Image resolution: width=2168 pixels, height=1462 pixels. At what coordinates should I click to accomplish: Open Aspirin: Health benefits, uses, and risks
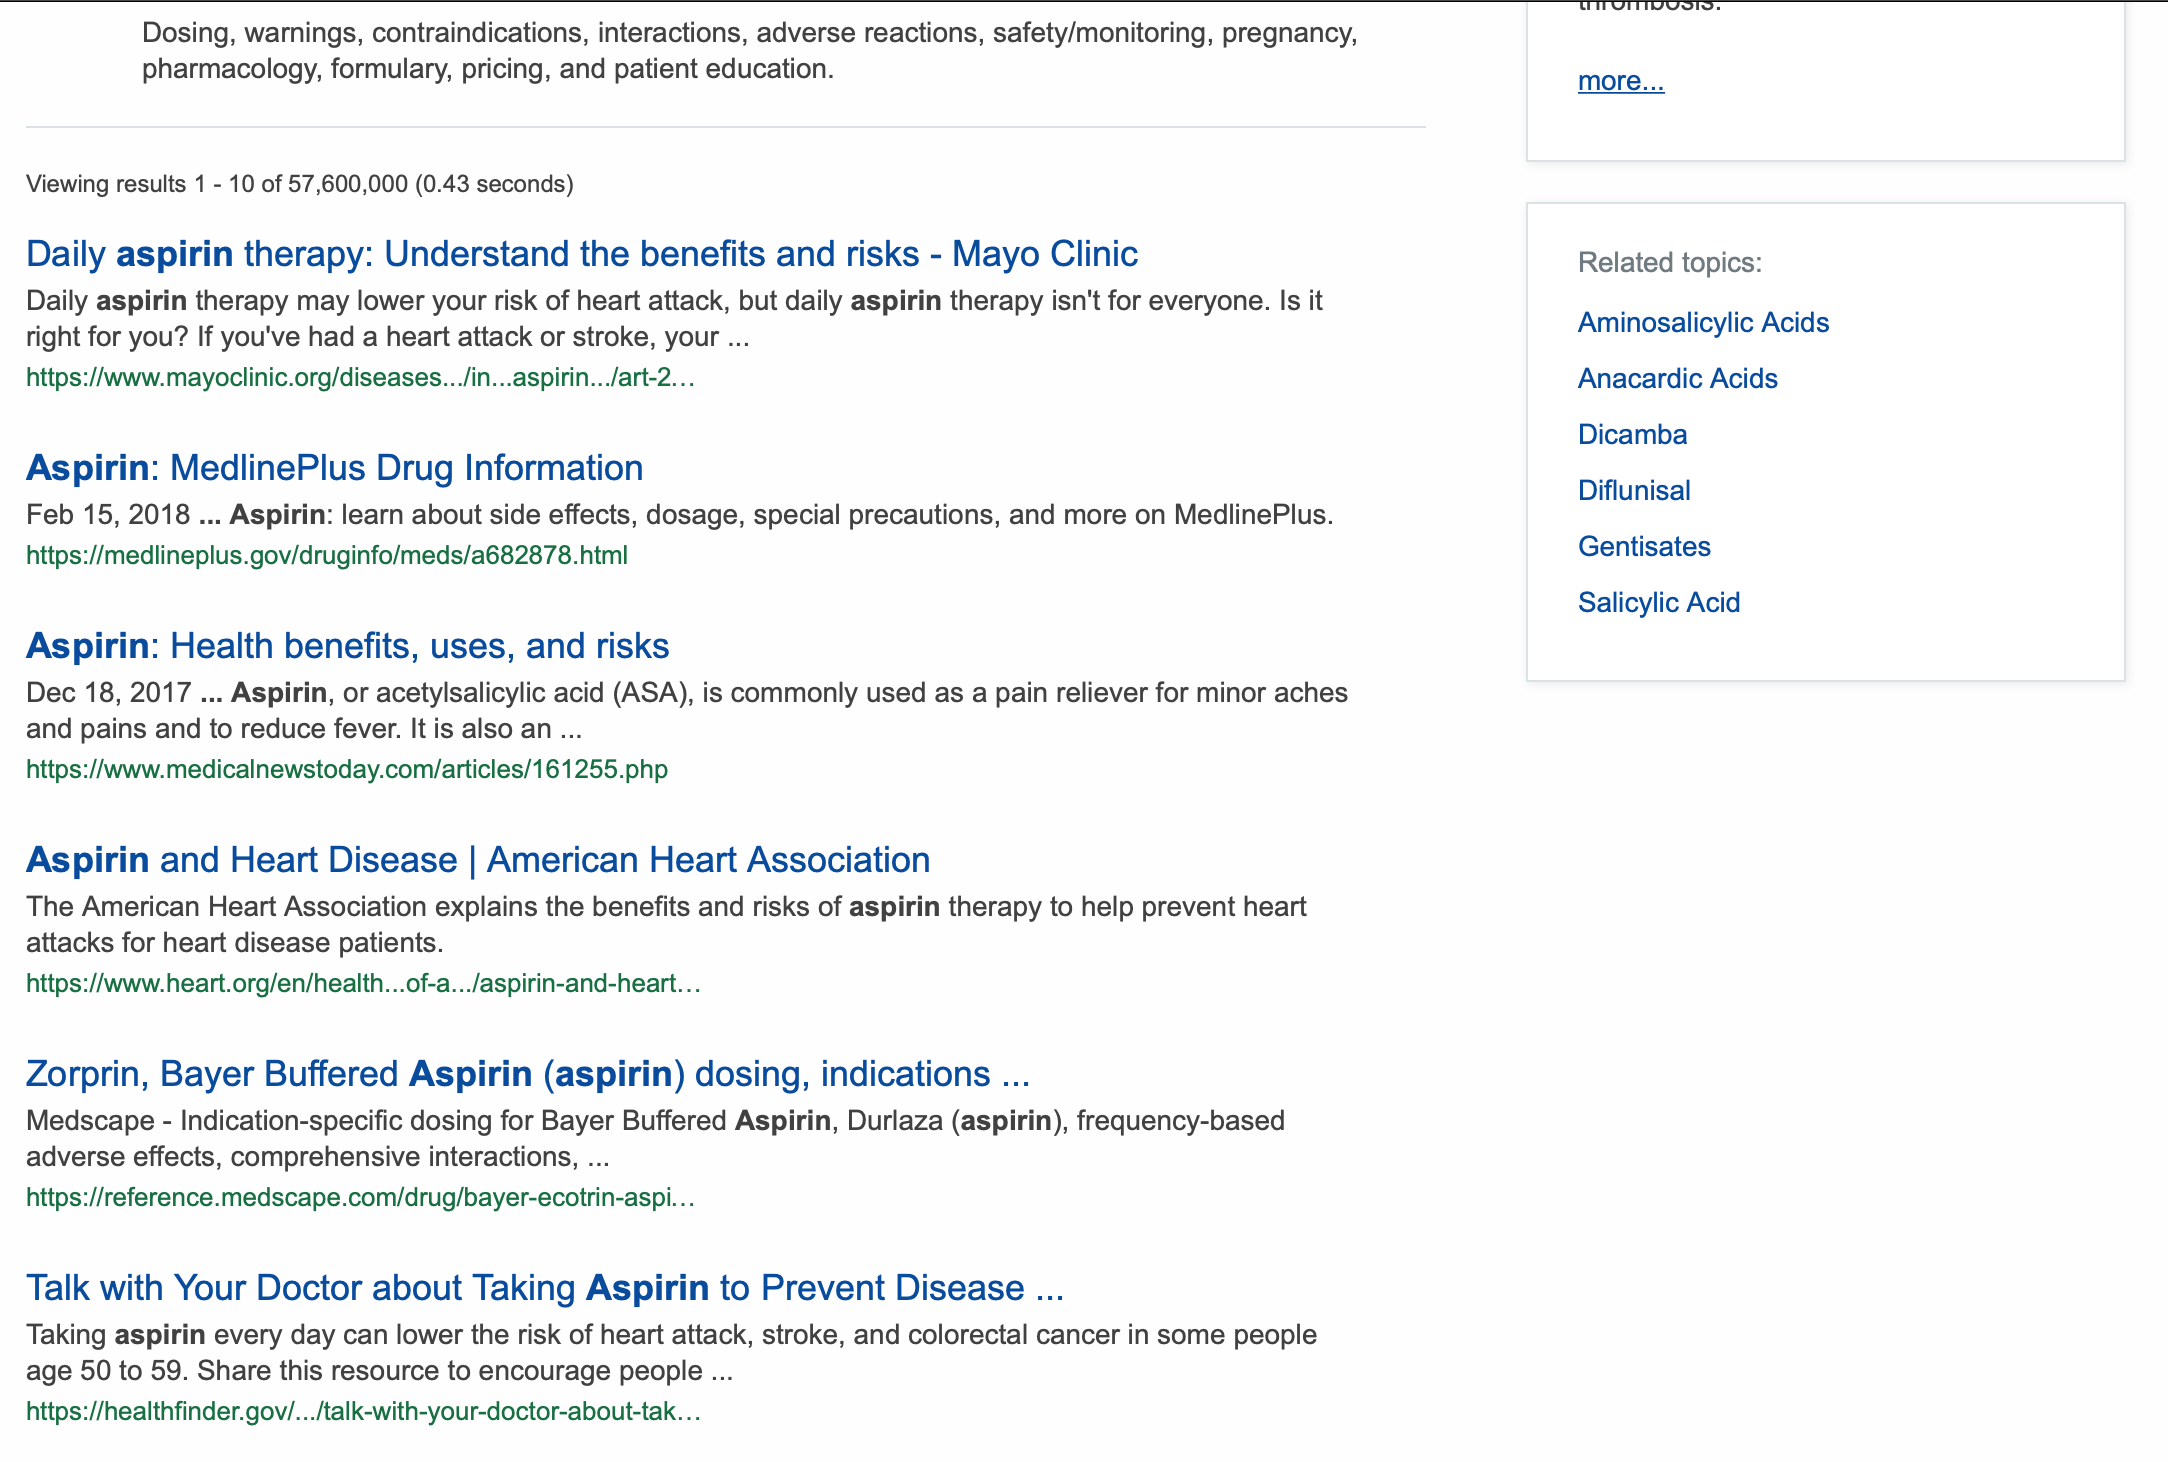[x=347, y=646]
